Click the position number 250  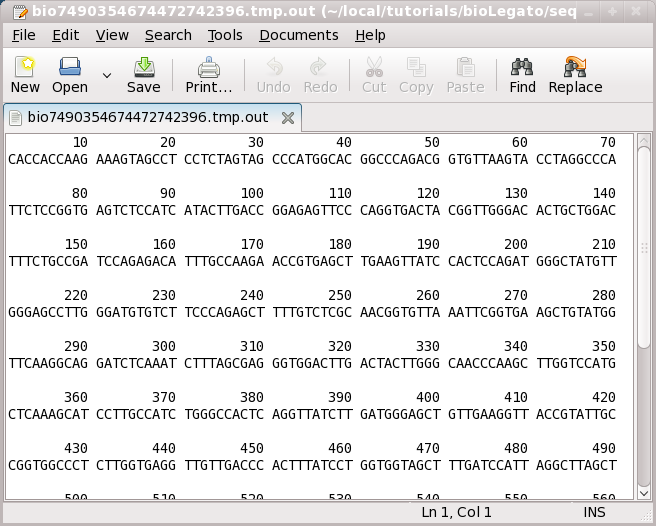pos(340,295)
